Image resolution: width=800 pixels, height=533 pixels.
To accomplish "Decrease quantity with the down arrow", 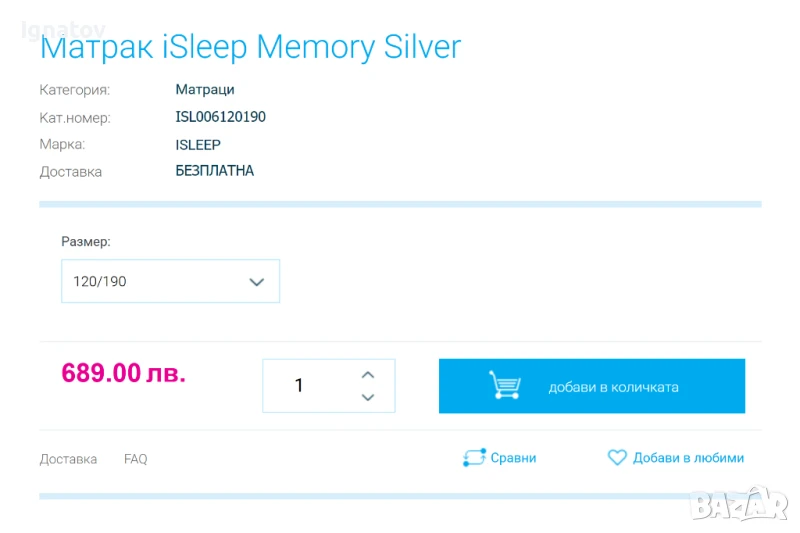I will (x=367, y=397).
